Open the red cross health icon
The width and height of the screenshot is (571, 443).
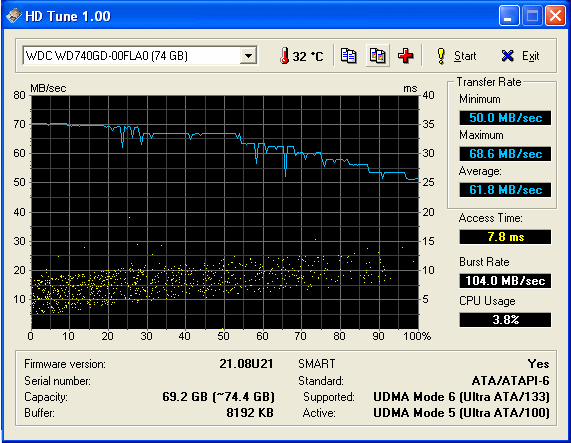(405, 56)
